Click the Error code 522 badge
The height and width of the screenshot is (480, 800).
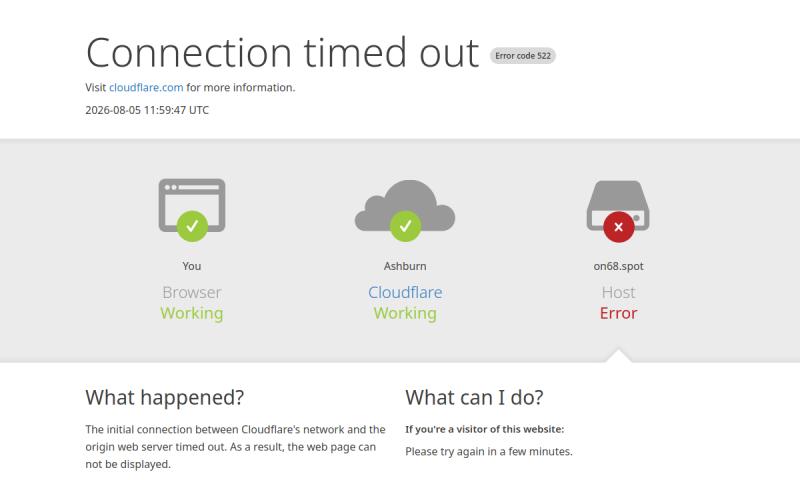[x=523, y=56]
